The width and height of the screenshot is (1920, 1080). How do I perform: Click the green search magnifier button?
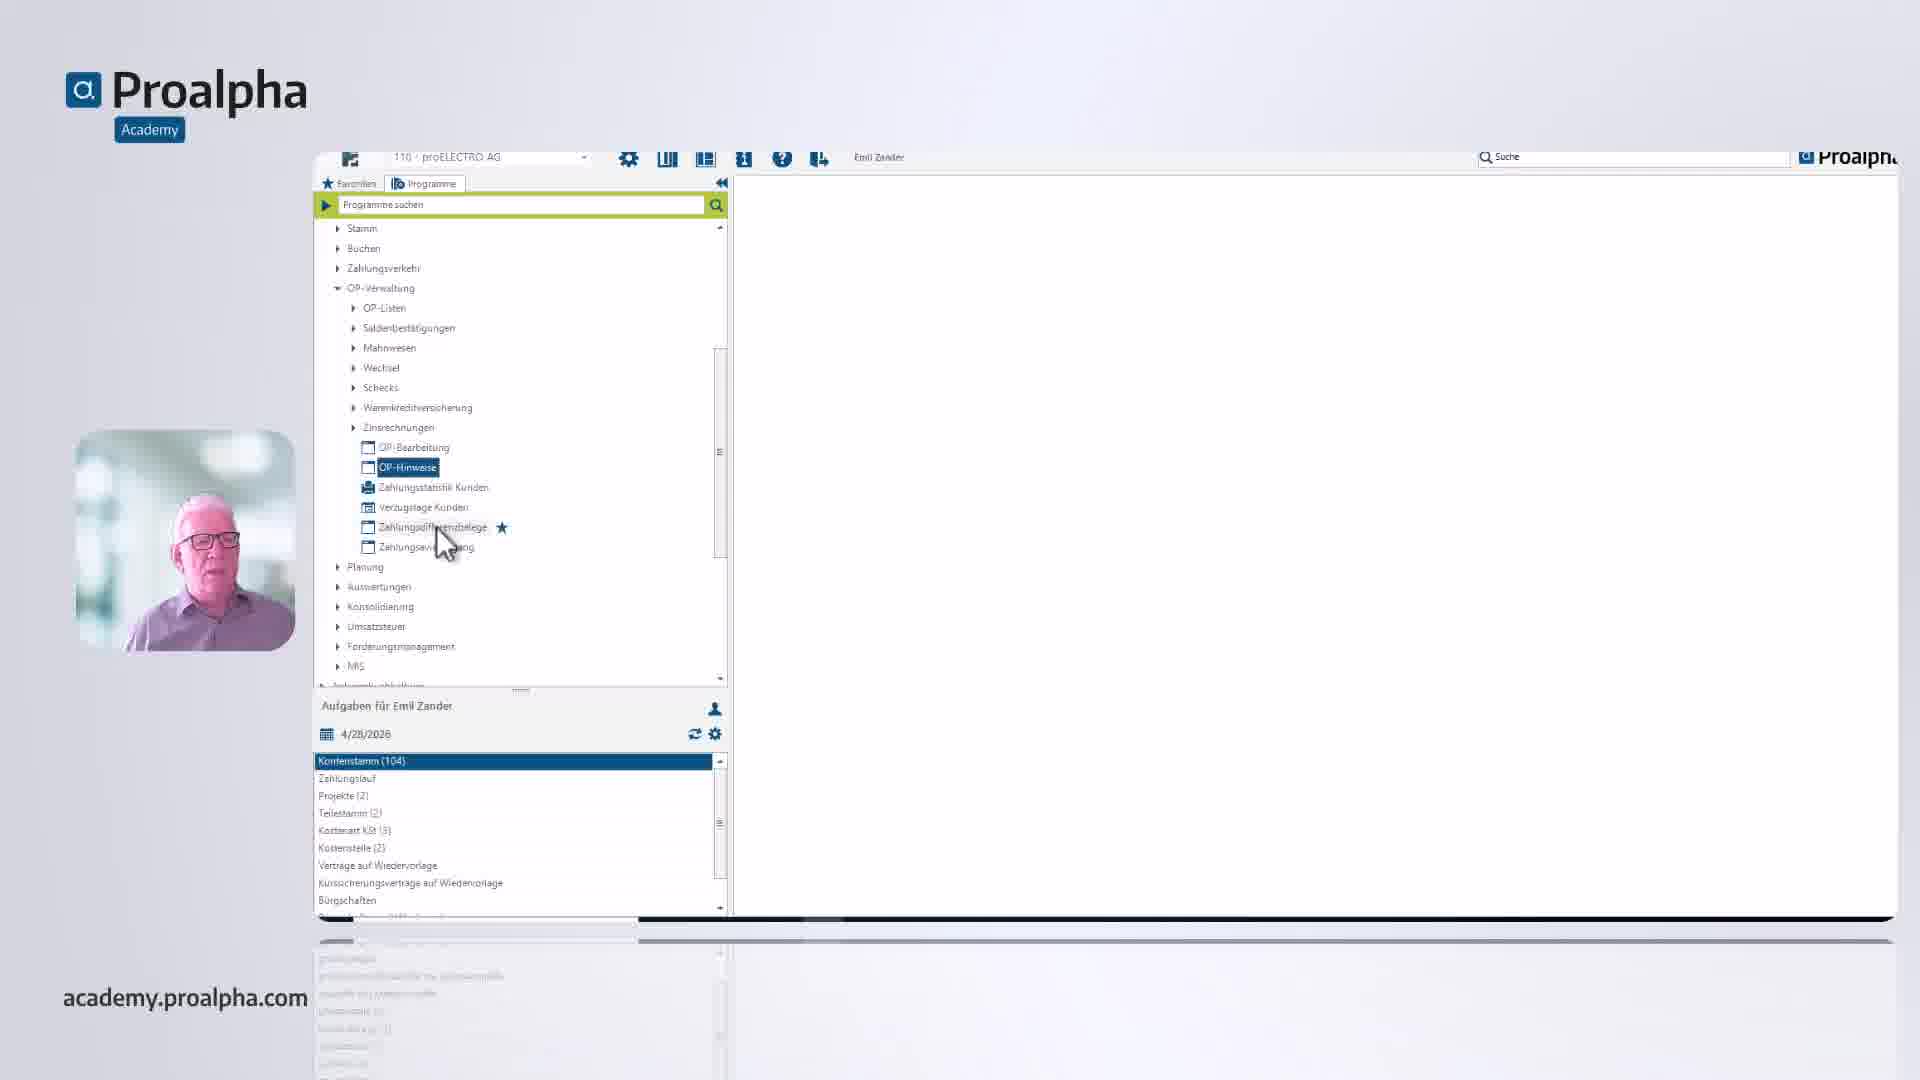tap(716, 205)
